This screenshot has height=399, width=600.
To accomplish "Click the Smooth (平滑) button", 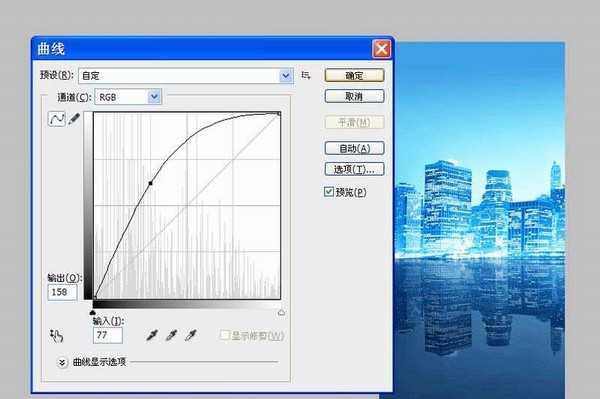I will pyautogui.click(x=354, y=122).
